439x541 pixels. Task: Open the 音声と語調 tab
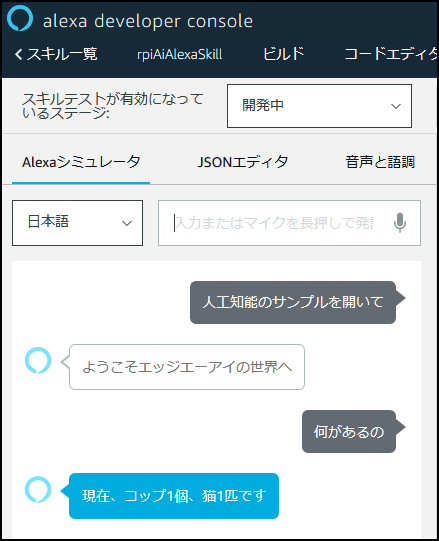(380, 162)
